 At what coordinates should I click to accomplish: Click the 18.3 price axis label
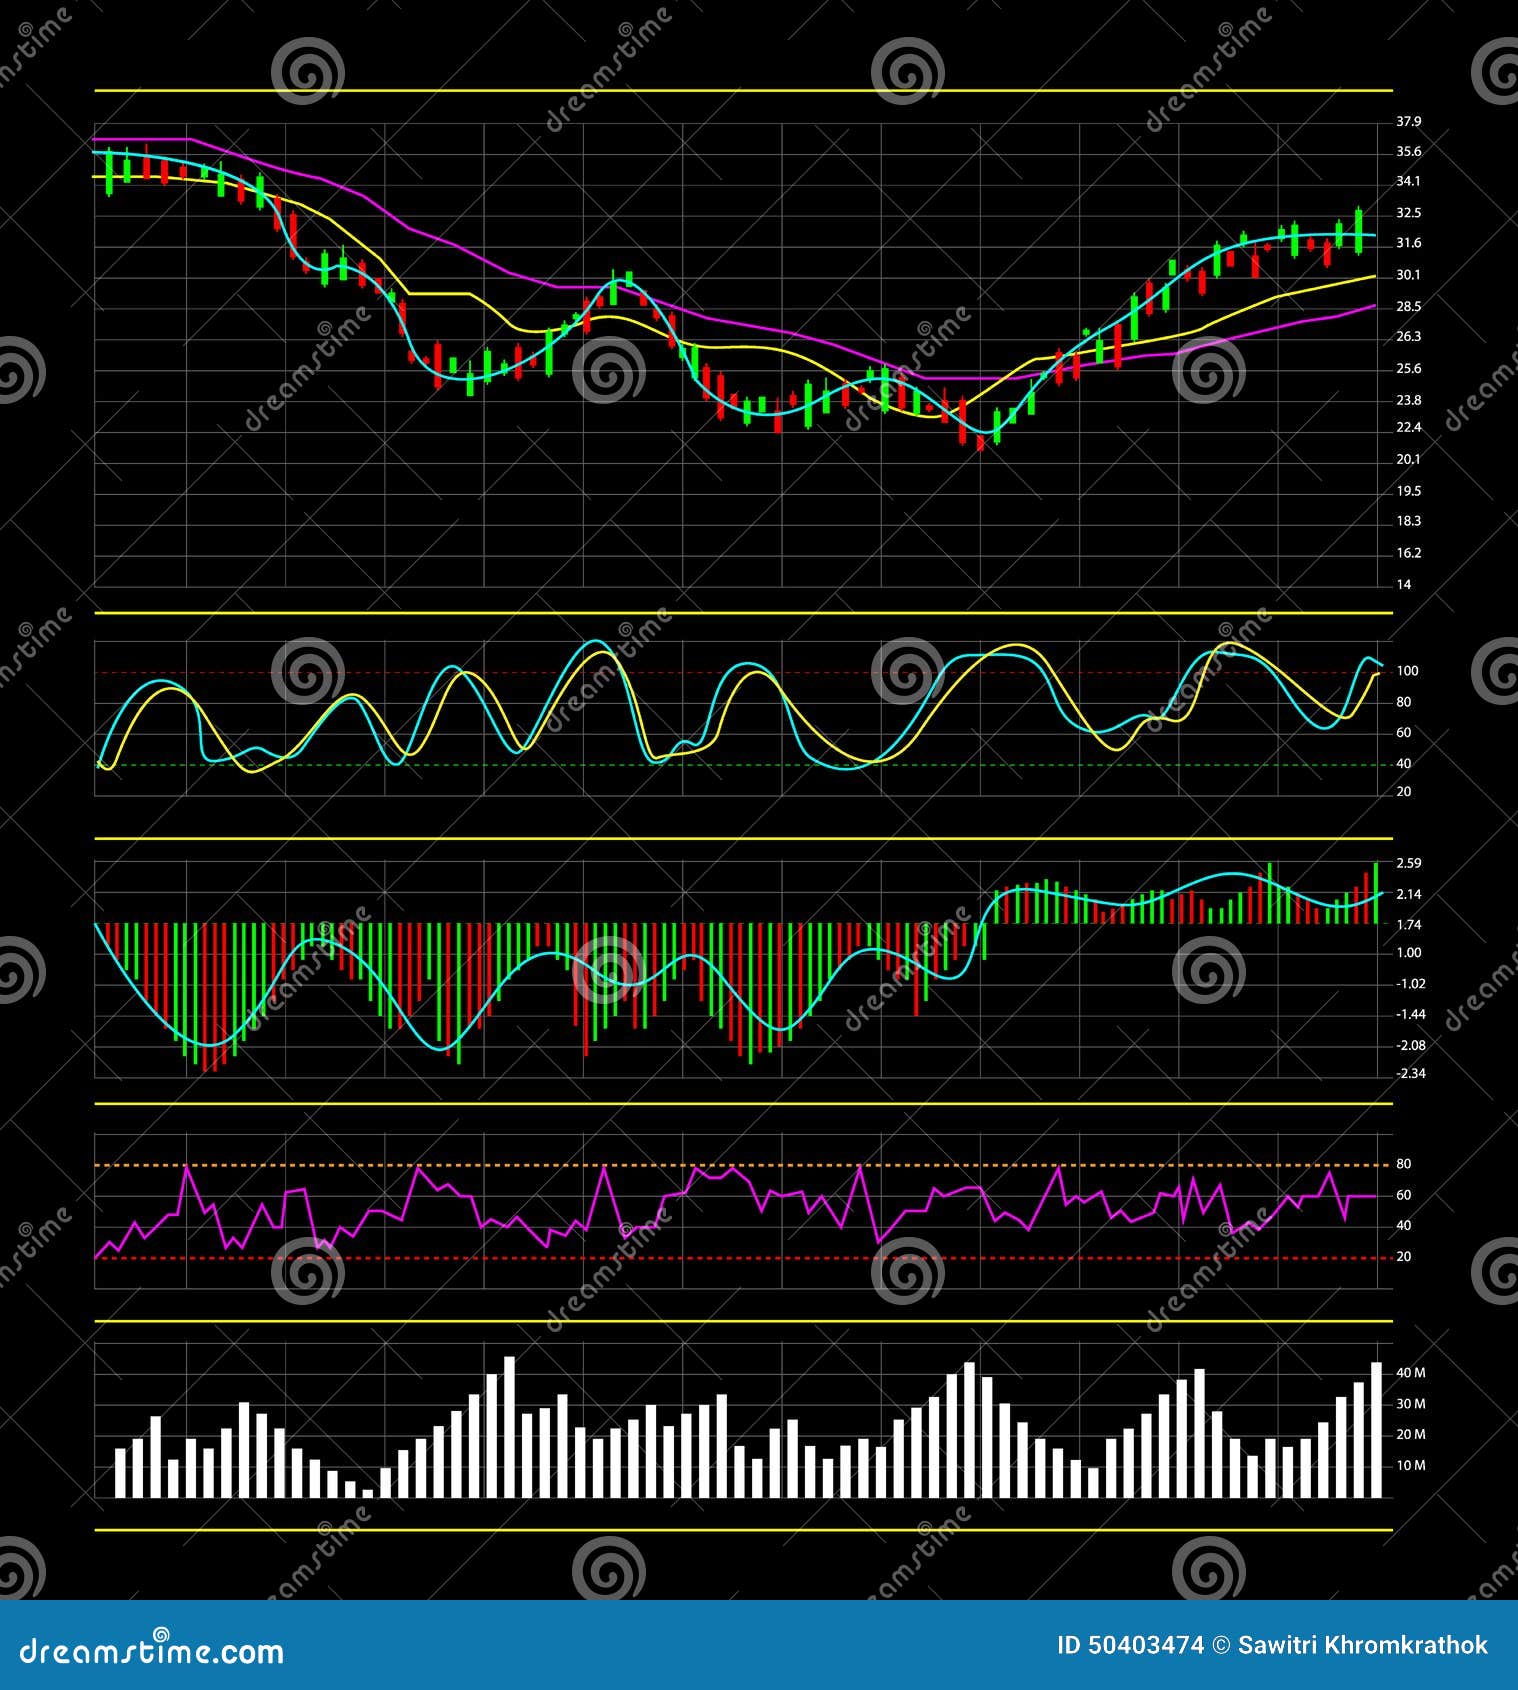pos(1408,521)
